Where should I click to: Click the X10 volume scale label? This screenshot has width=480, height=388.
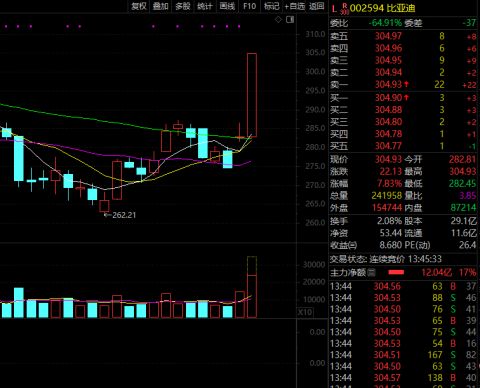coord(305,312)
